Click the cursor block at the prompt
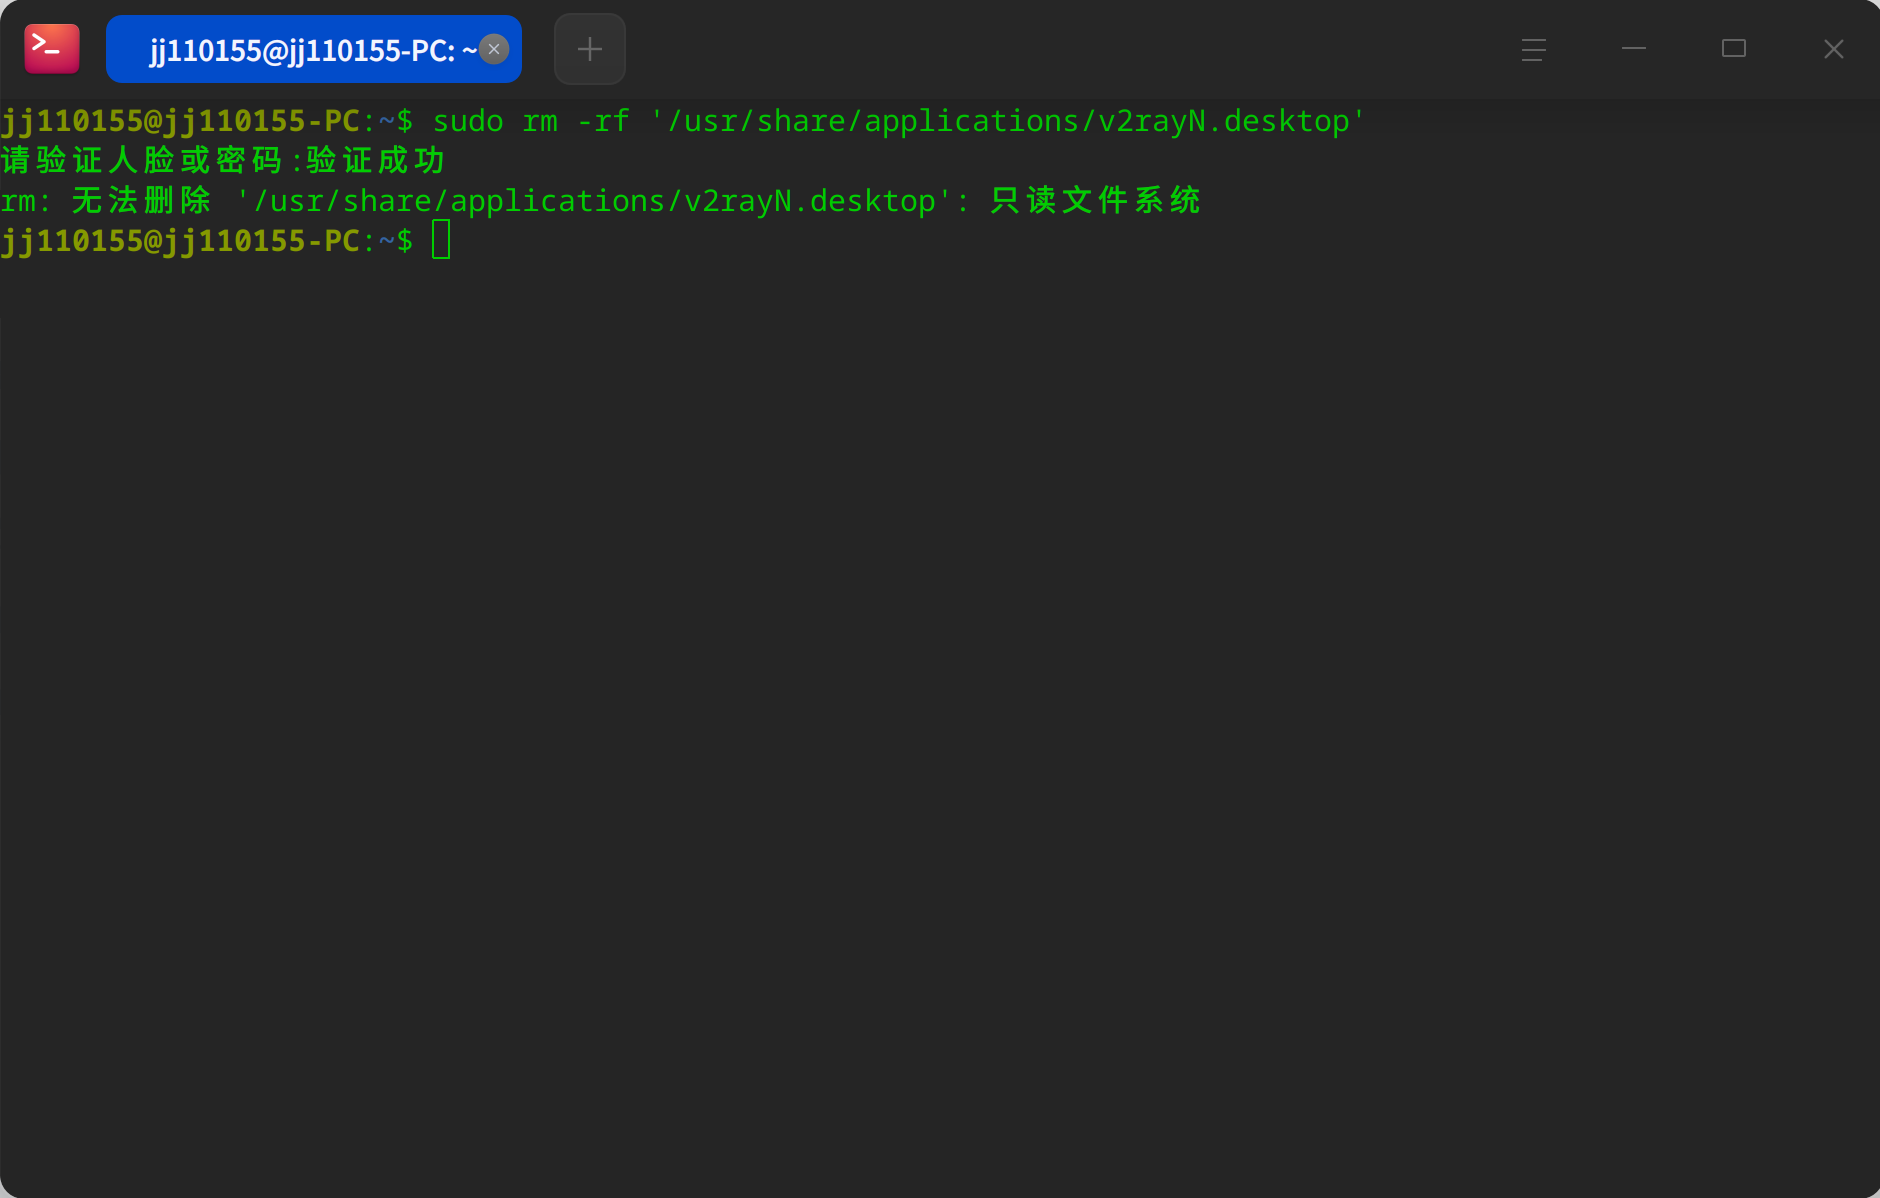This screenshot has height=1198, width=1880. [x=441, y=240]
